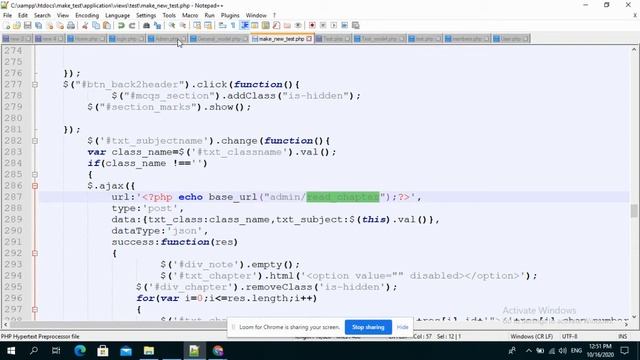Screen dimensions: 640x360
Task: Toggle synchronized horizontal scrolling icon
Action: (208, 25)
